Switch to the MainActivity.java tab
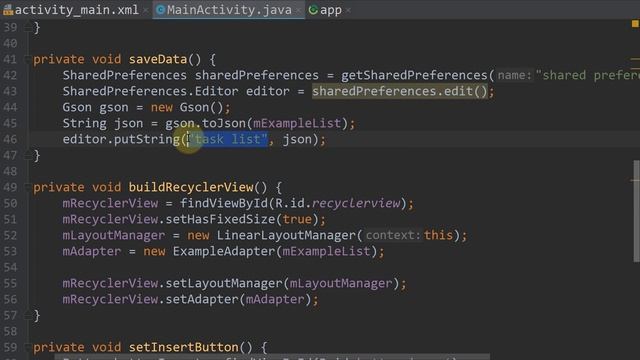Screen dimensions: 640x360 pyautogui.click(x=229, y=10)
